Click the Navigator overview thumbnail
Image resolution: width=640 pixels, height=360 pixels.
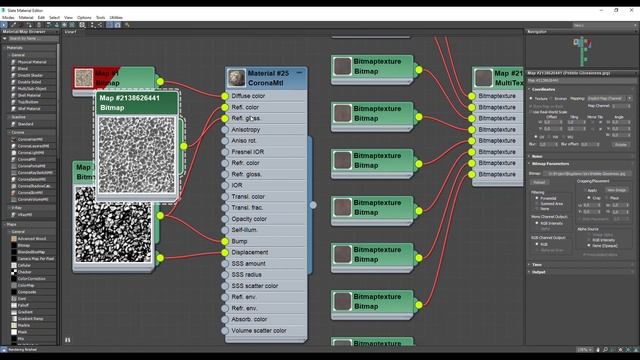(582, 51)
